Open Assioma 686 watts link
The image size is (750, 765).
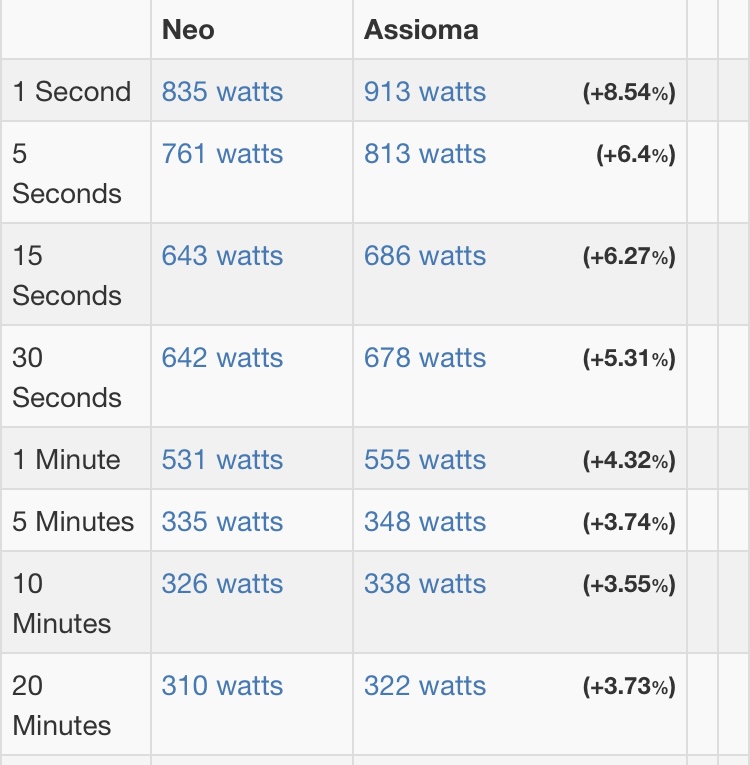pos(425,256)
